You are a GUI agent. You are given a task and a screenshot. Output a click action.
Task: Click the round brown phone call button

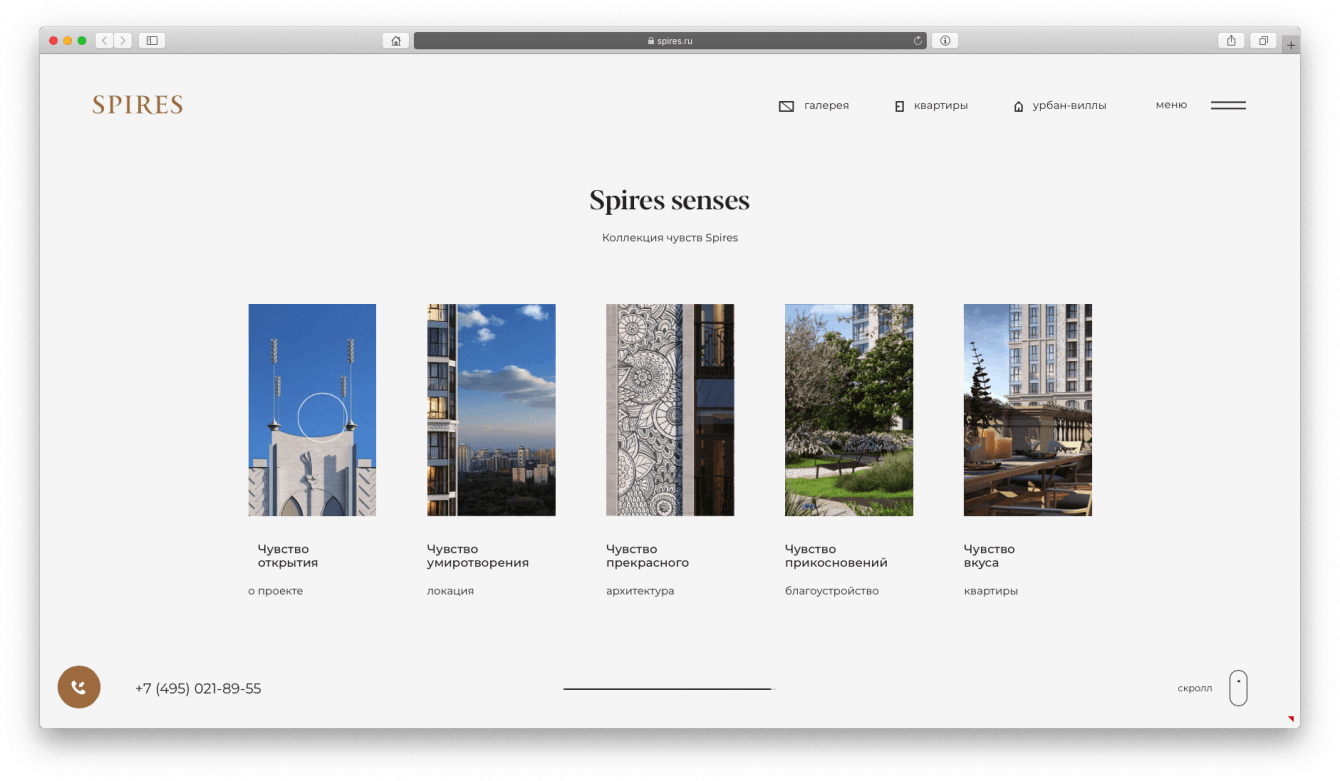[x=79, y=687]
